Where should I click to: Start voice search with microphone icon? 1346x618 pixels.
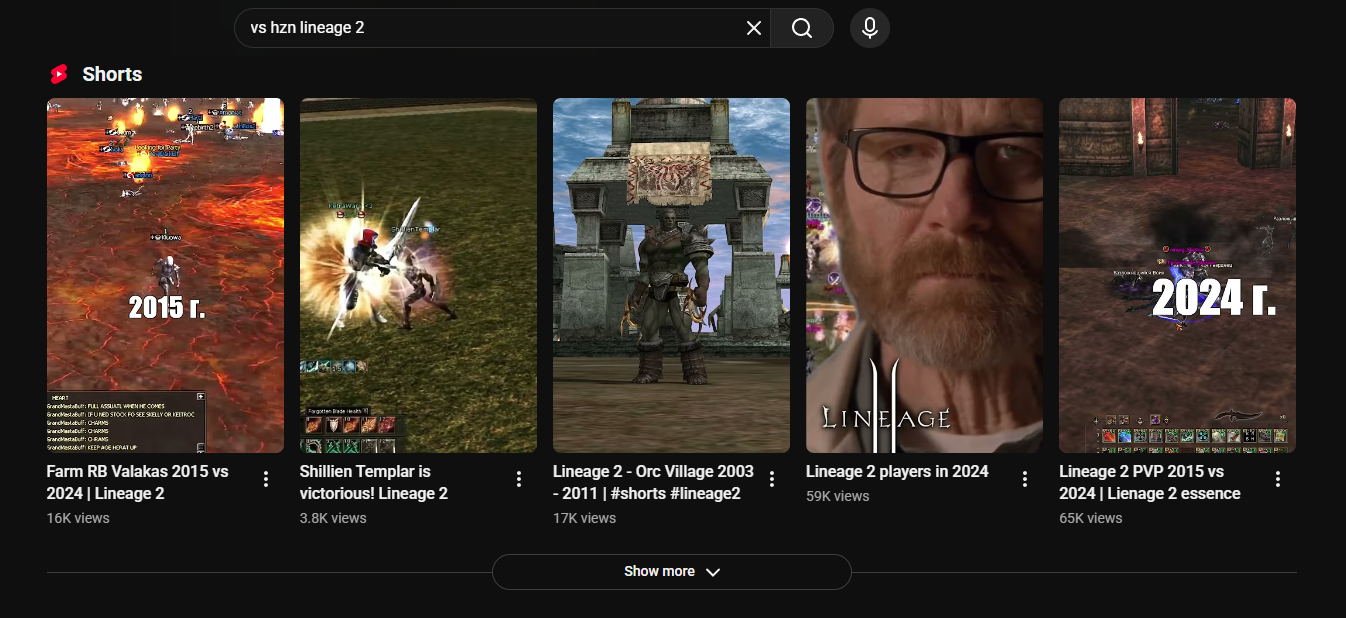[x=870, y=28]
